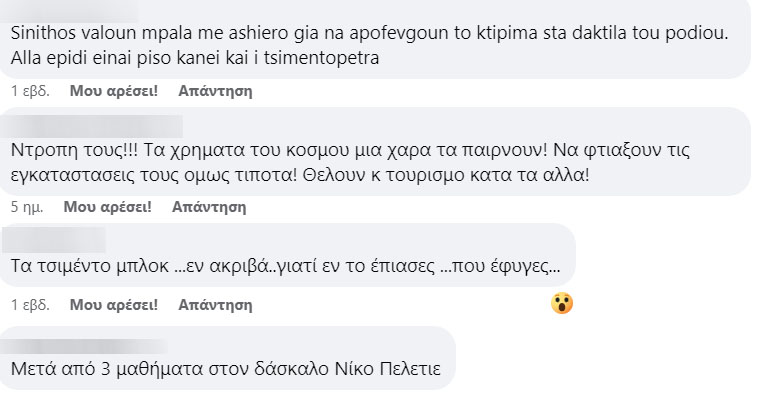Viewport: 768px width, 393px height.
Task: Open "1 εβδ." timestamp under τσιμέντο μπλοκ comment
Action: pyautogui.click(x=30, y=304)
